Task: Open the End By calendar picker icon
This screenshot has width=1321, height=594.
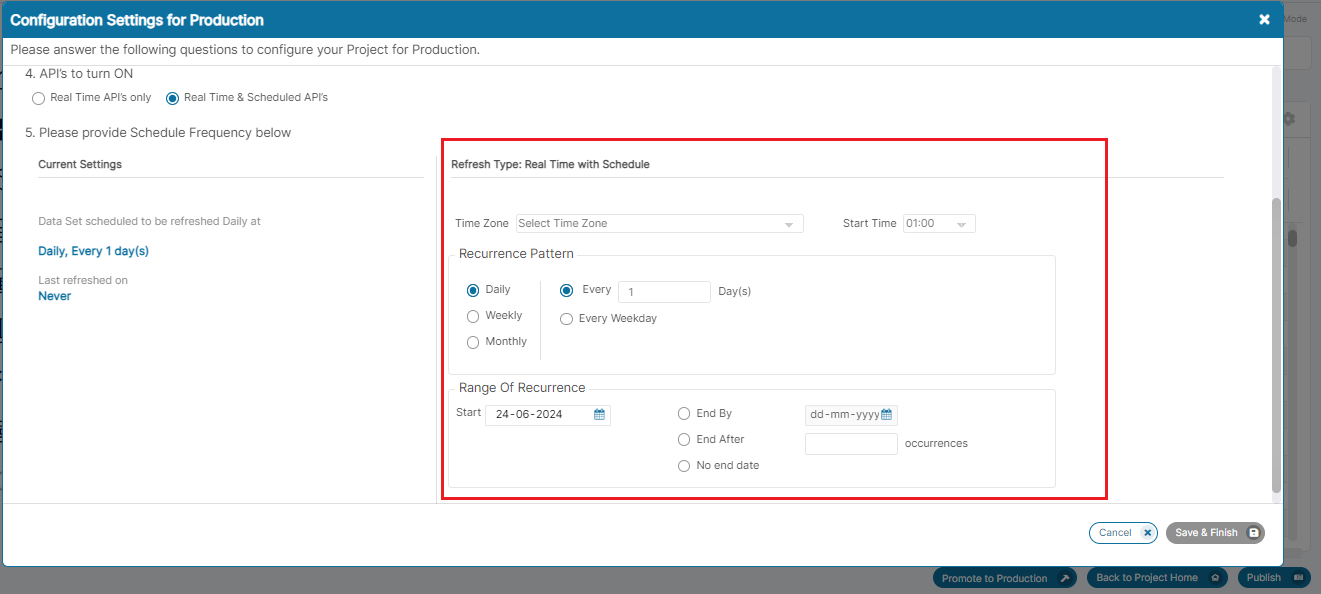Action: click(x=886, y=414)
